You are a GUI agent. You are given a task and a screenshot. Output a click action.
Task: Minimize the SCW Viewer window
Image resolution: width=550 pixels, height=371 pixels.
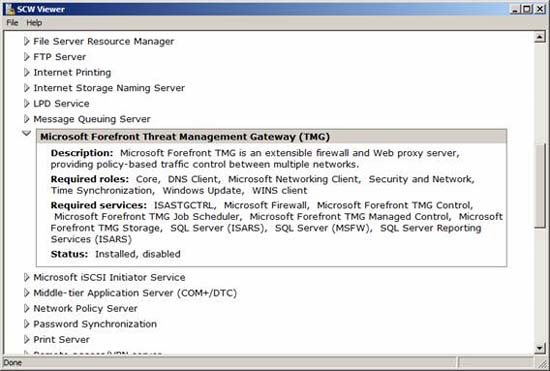coord(515,9)
